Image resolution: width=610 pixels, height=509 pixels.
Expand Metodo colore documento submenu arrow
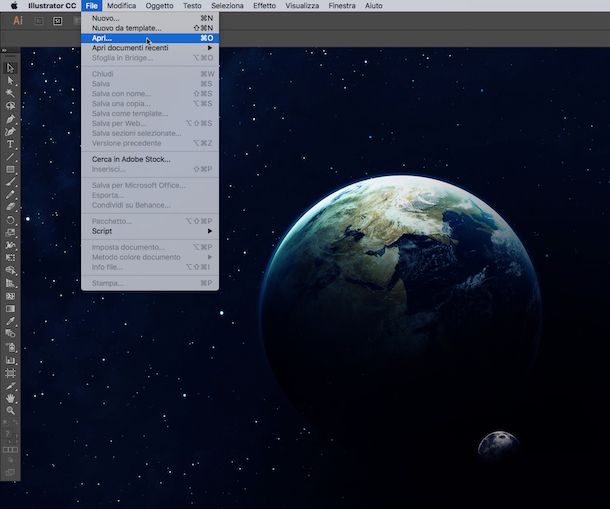click(x=210, y=257)
